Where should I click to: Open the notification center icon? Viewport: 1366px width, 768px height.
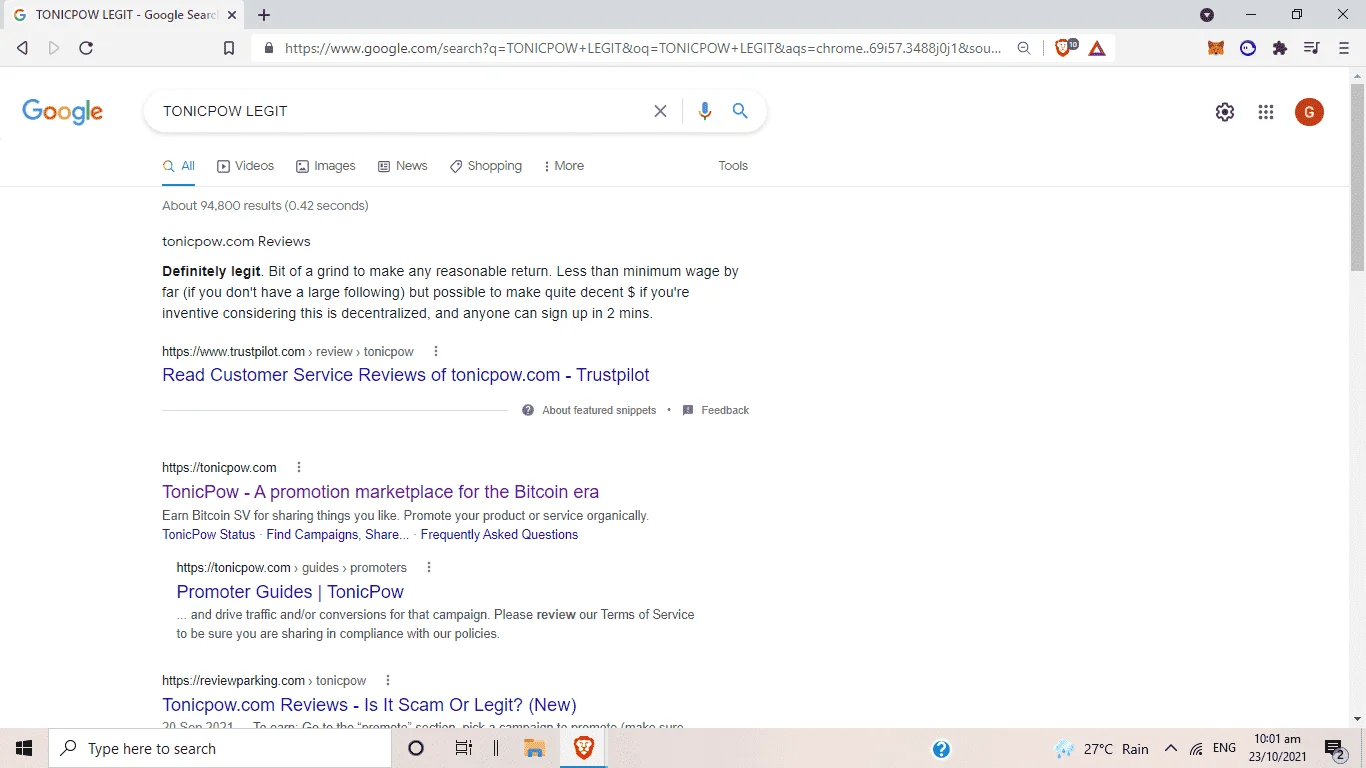click(1334, 749)
